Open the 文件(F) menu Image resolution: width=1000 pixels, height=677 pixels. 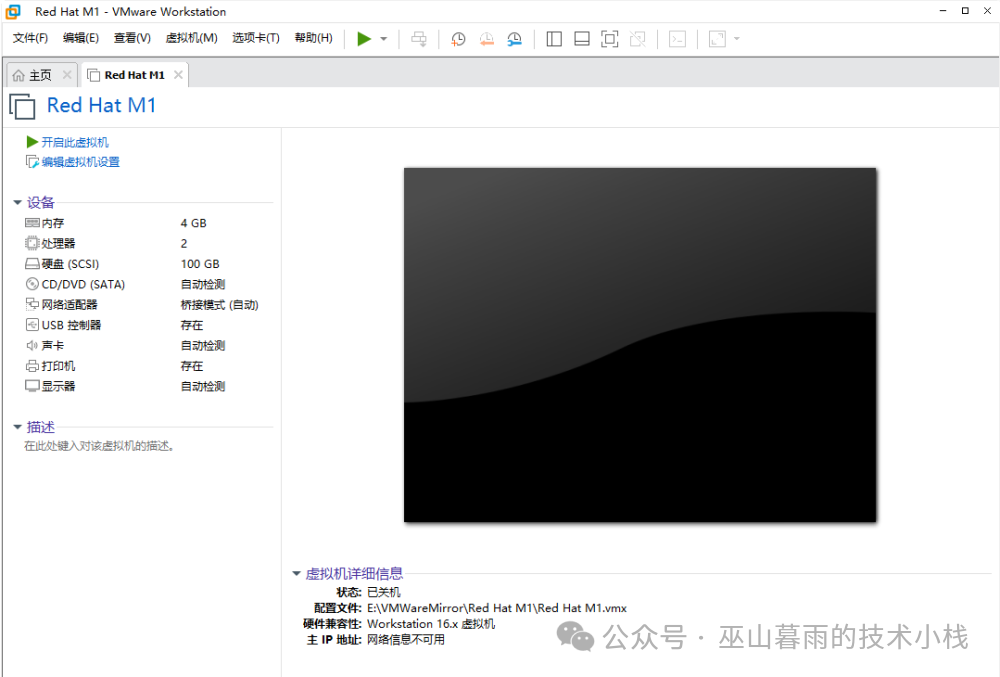click(30, 38)
